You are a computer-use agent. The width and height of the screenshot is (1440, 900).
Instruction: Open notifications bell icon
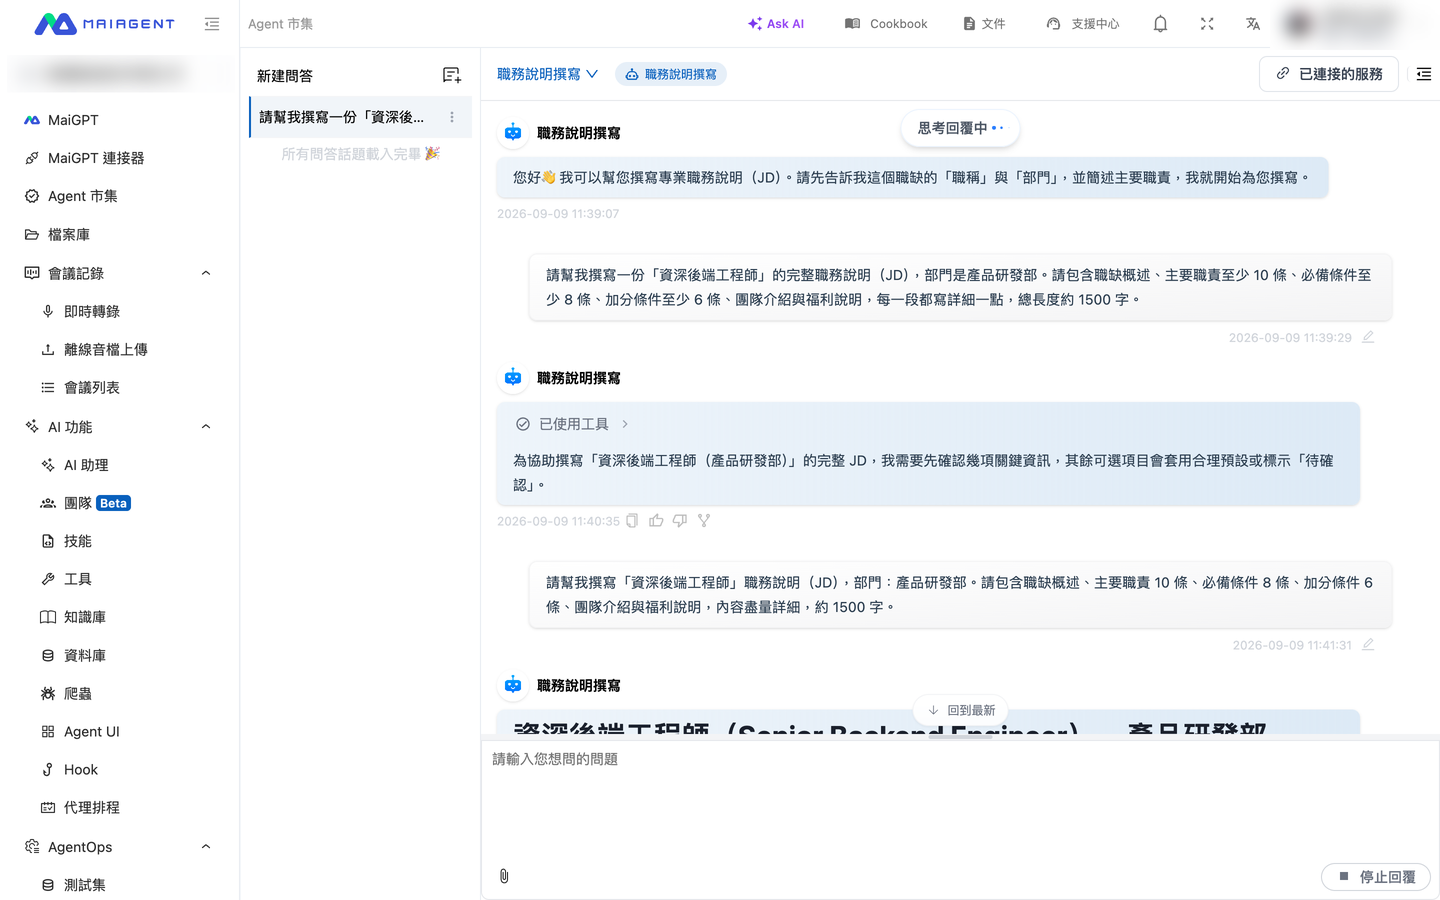(1160, 24)
